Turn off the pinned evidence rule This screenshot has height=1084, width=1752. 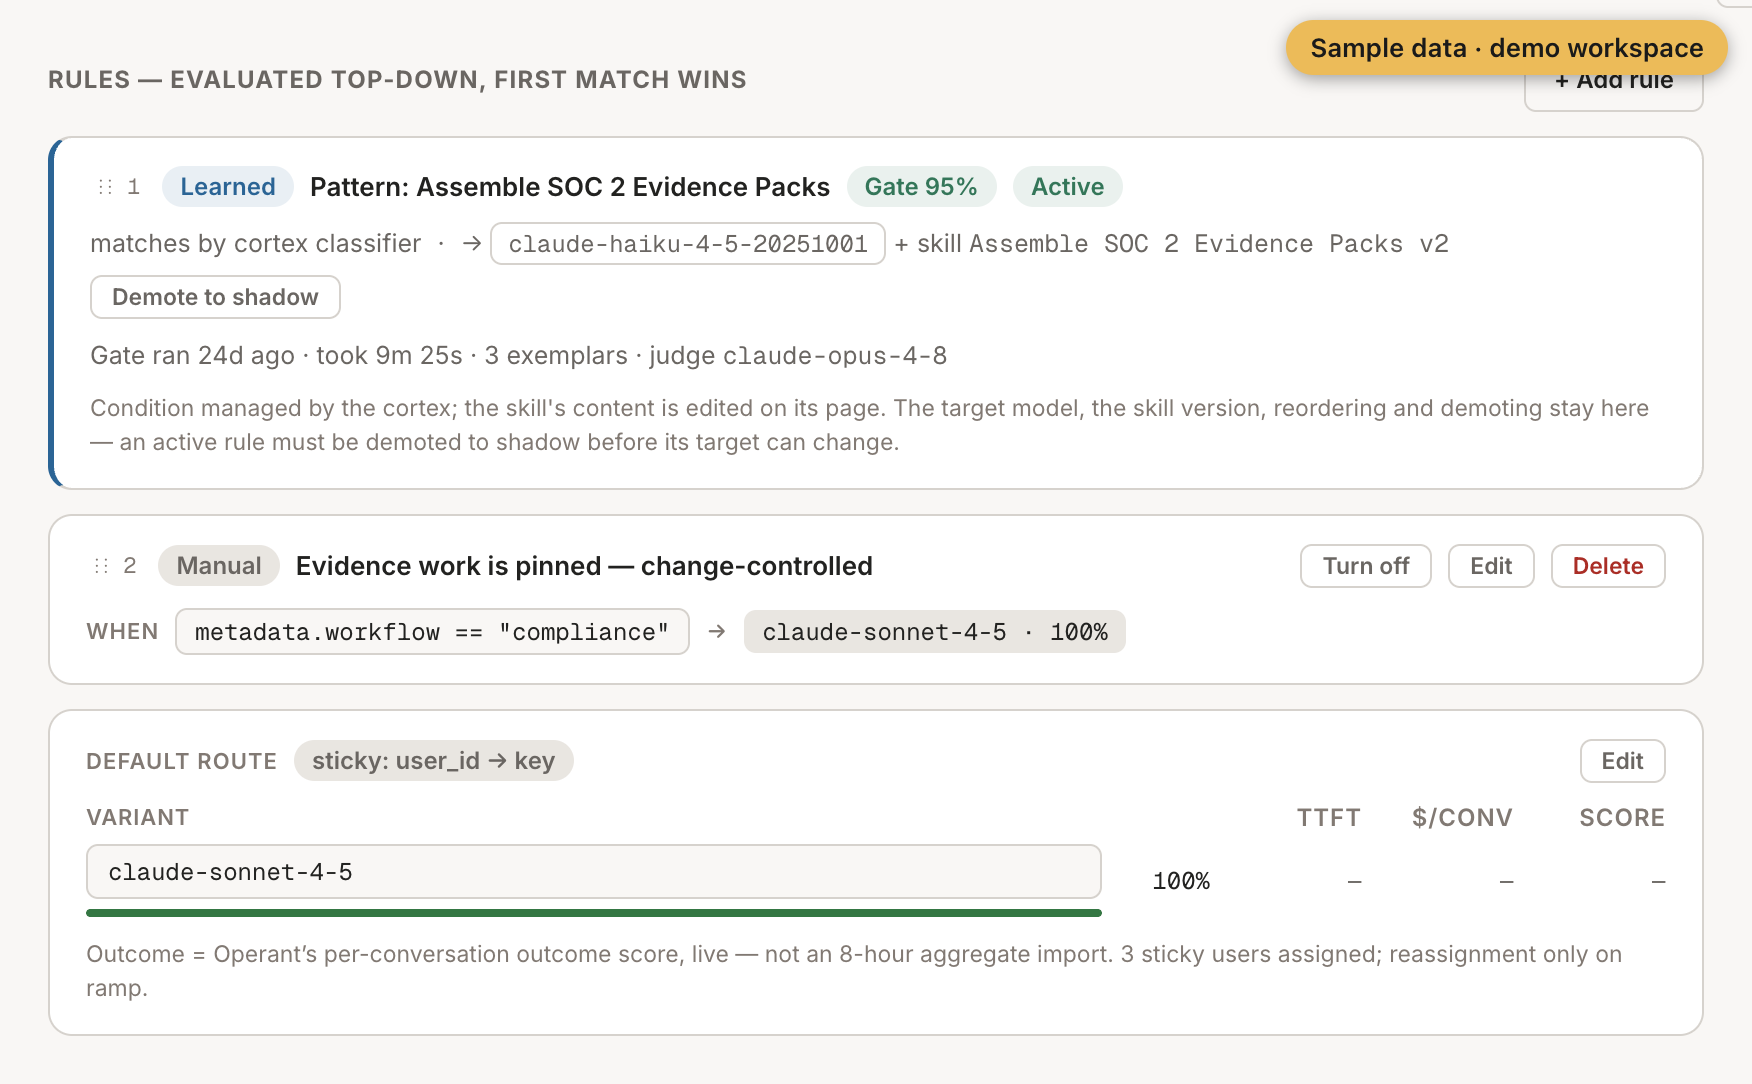(x=1365, y=566)
